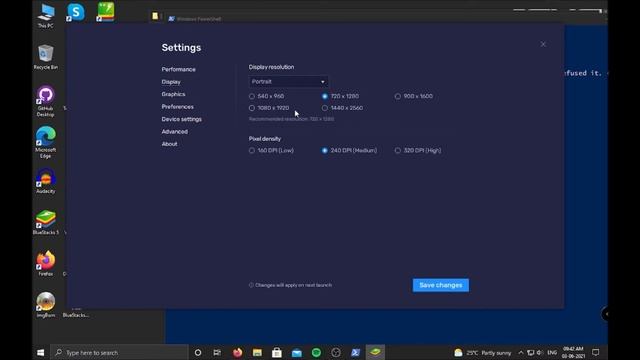The image size is (640, 360).
Task: Open the Microsoft Edge desktop shortcut
Action: click(46, 142)
